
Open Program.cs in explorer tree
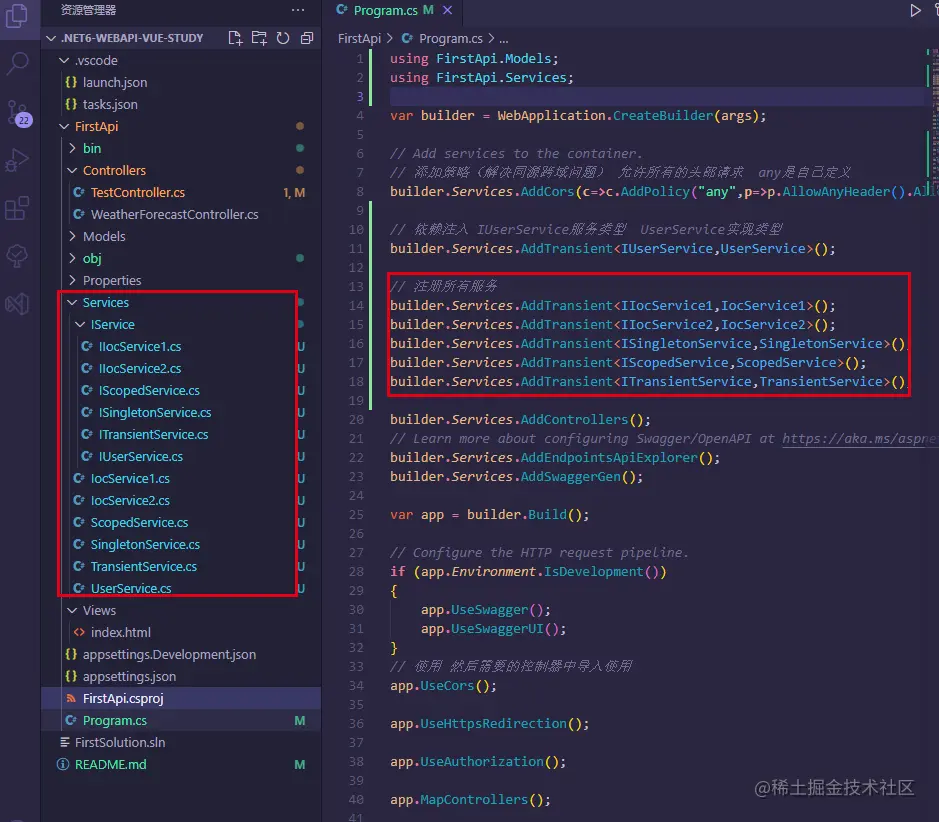point(181,720)
